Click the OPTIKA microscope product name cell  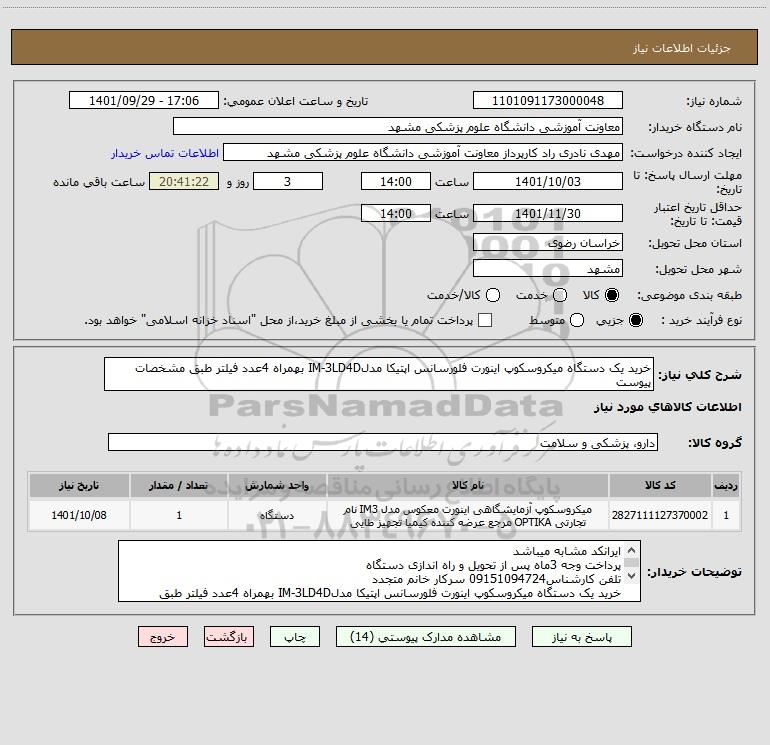click(468, 515)
